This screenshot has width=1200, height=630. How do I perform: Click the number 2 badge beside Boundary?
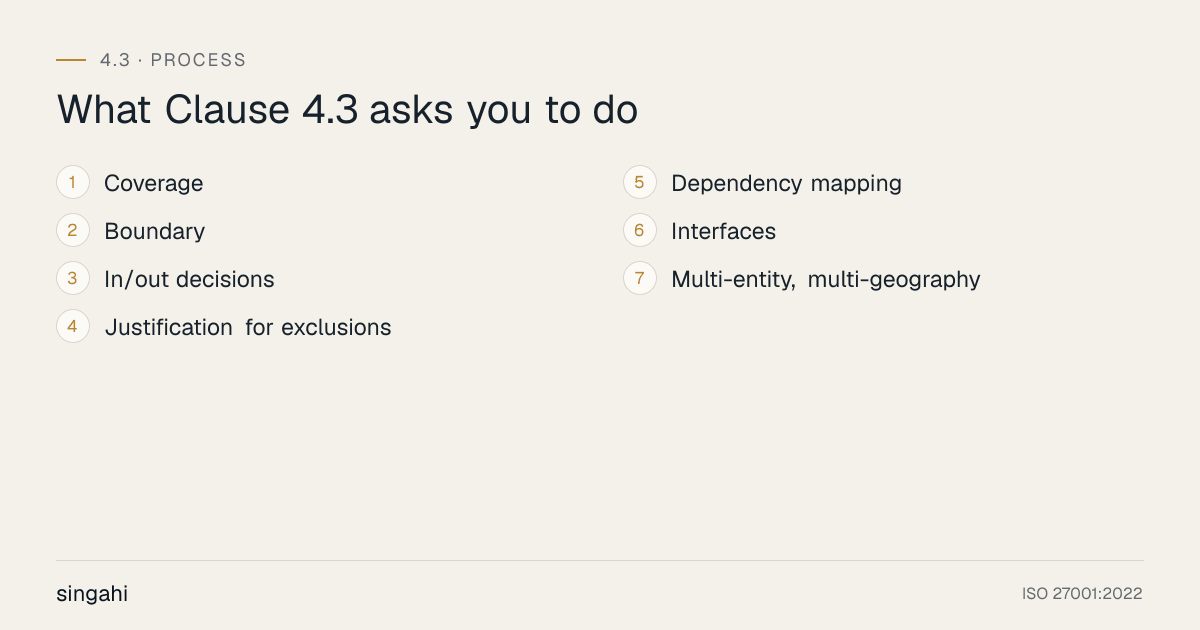tap(73, 231)
